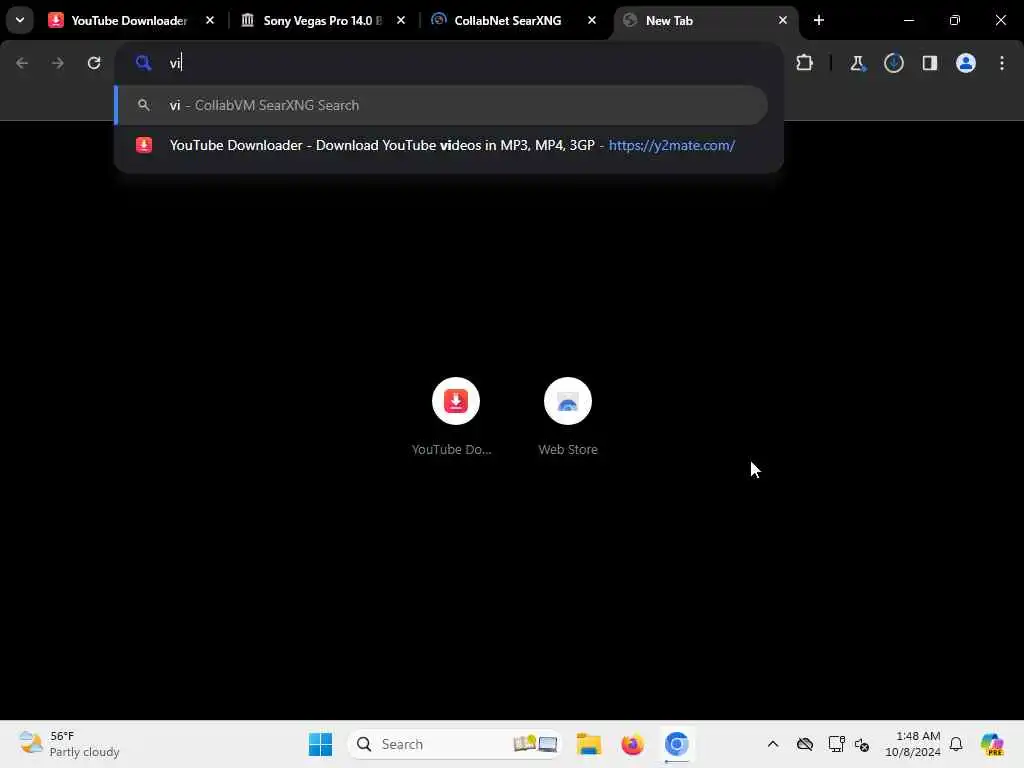Go back using the back arrow

click(x=22, y=63)
